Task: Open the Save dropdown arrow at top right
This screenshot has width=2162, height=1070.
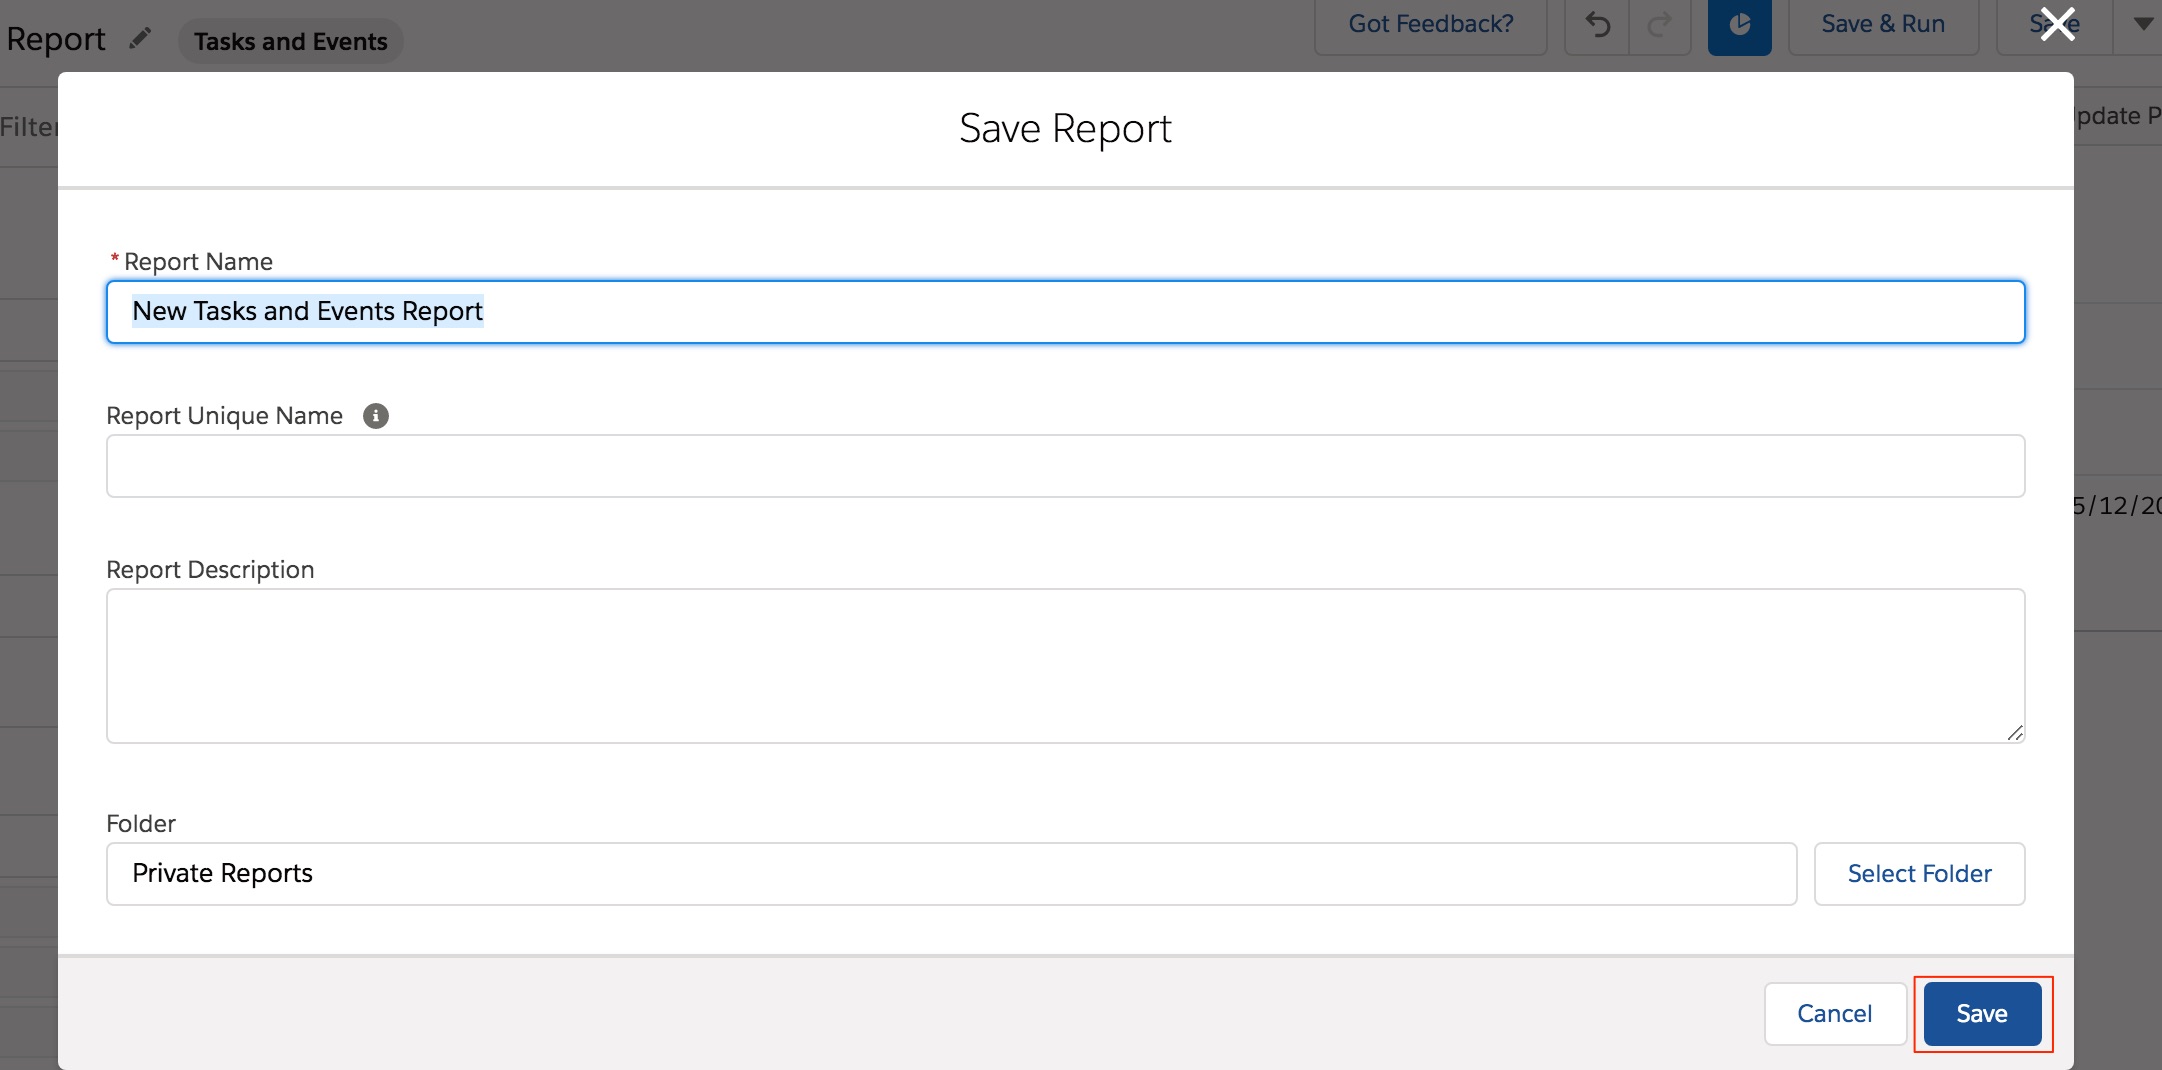Action: coord(2141,23)
